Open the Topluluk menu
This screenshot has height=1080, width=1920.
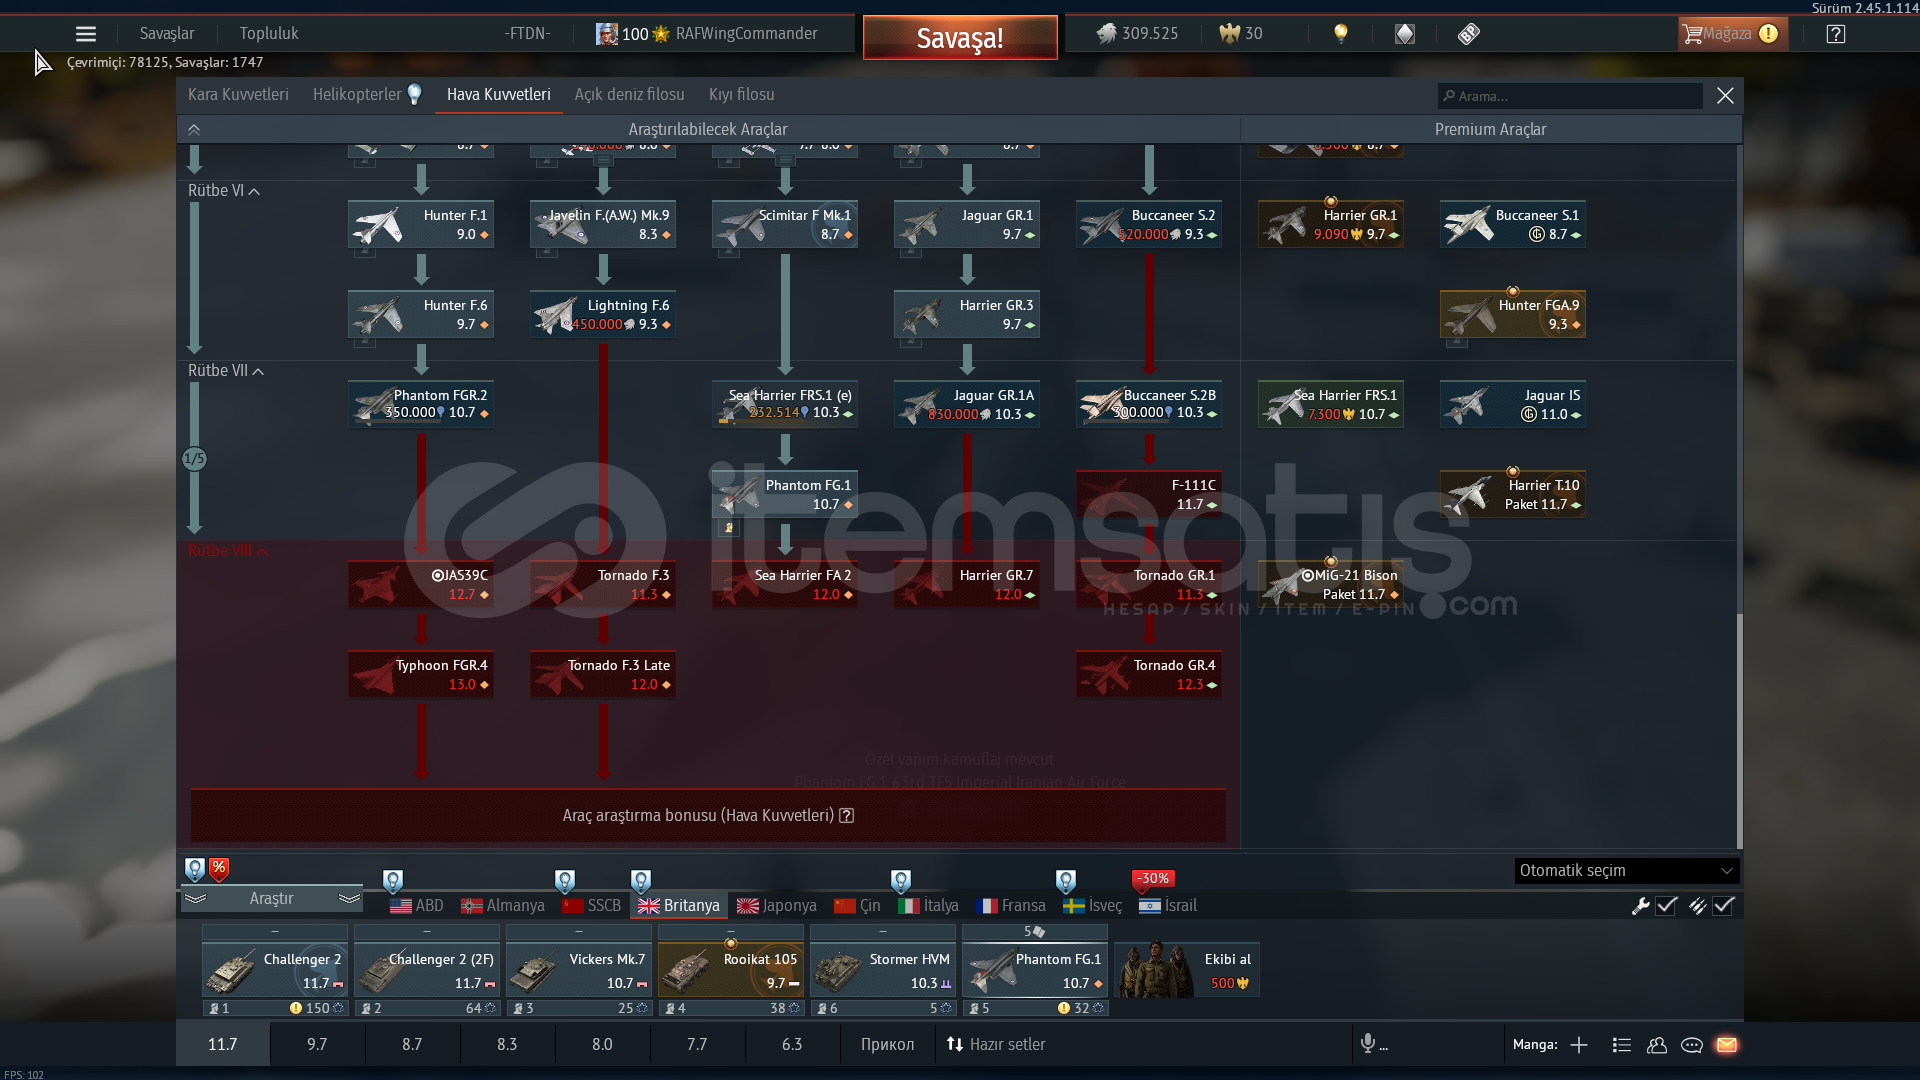coord(269,34)
